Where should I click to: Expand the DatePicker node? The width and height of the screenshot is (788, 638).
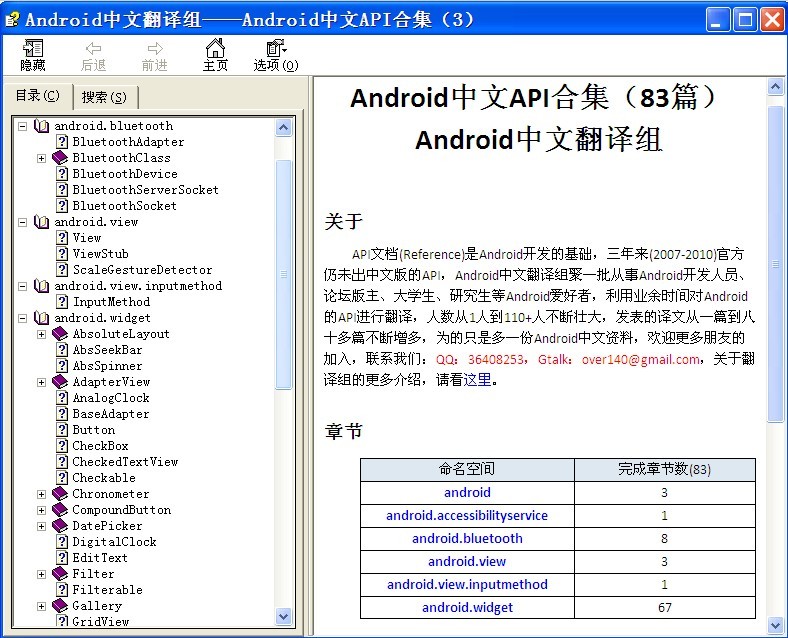pyautogui.click(x=42, y=526)
